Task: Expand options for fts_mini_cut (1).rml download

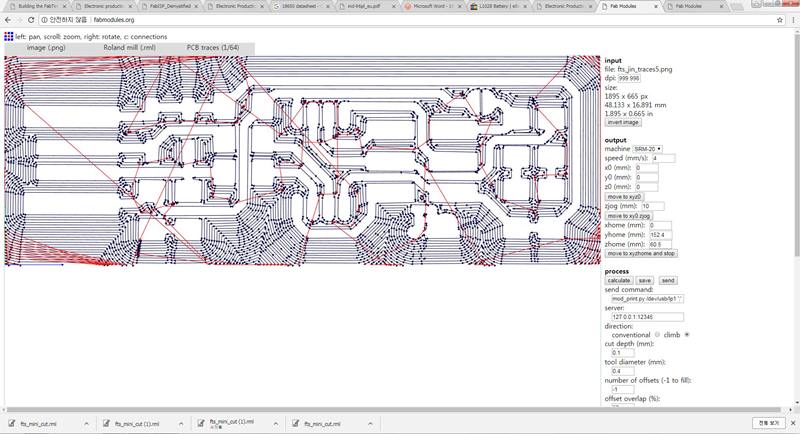Action: click(x=181, y=423)
